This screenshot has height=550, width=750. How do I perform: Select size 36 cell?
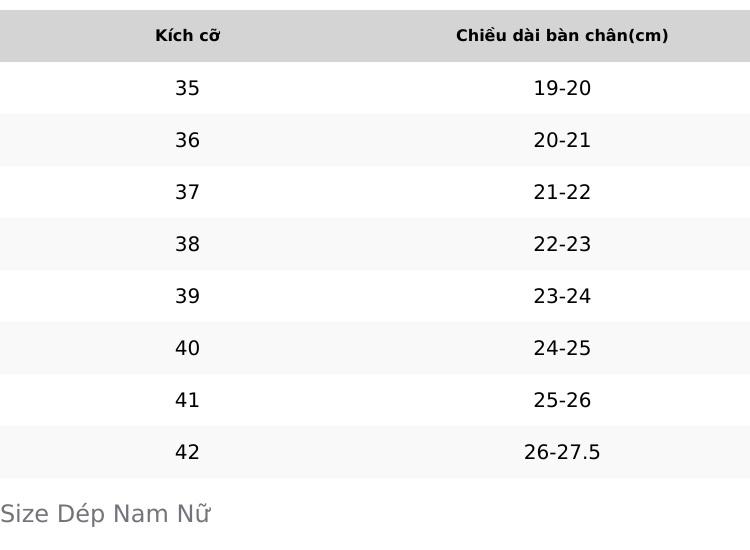(188, 140)
